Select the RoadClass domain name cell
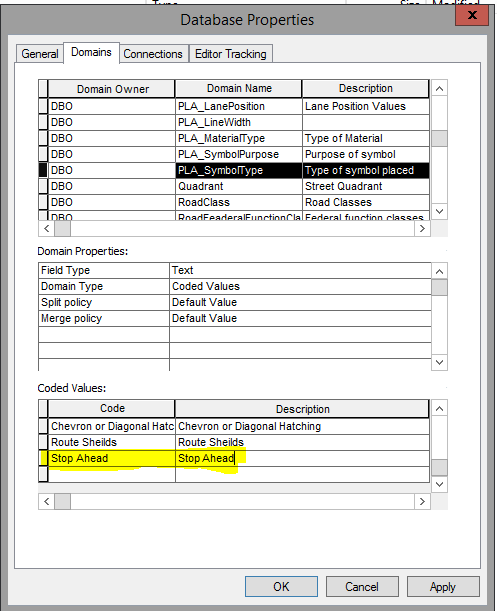The height and width of the screenshot is (611, 497). (239, 202)
